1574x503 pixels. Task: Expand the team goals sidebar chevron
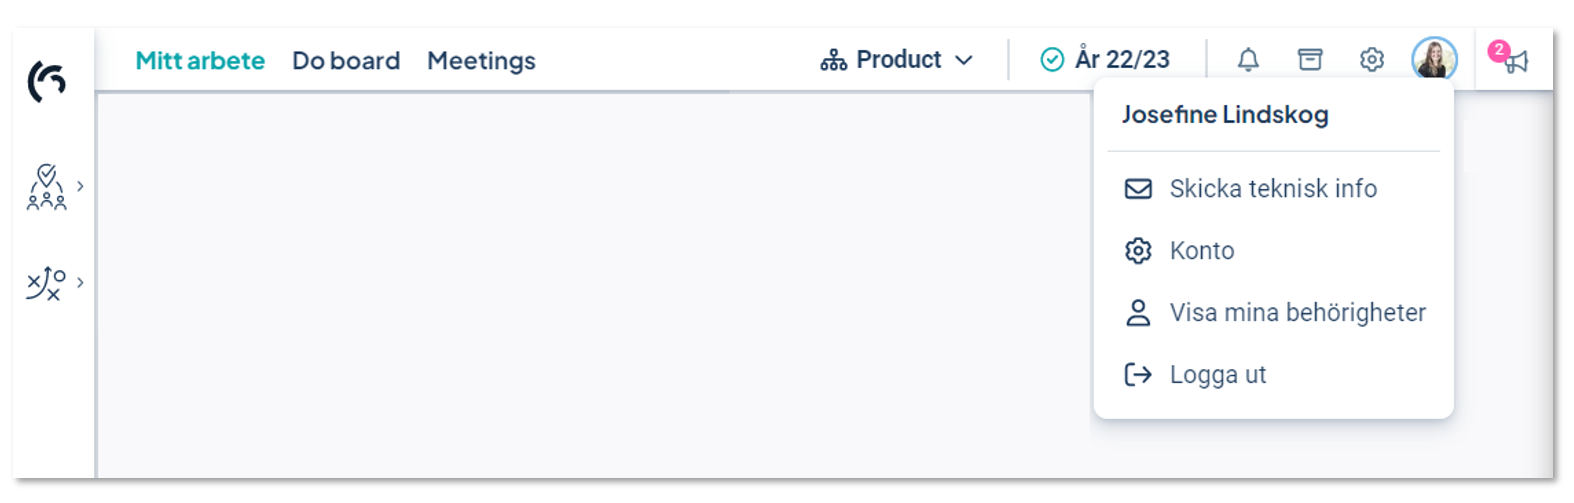point(80,186)
